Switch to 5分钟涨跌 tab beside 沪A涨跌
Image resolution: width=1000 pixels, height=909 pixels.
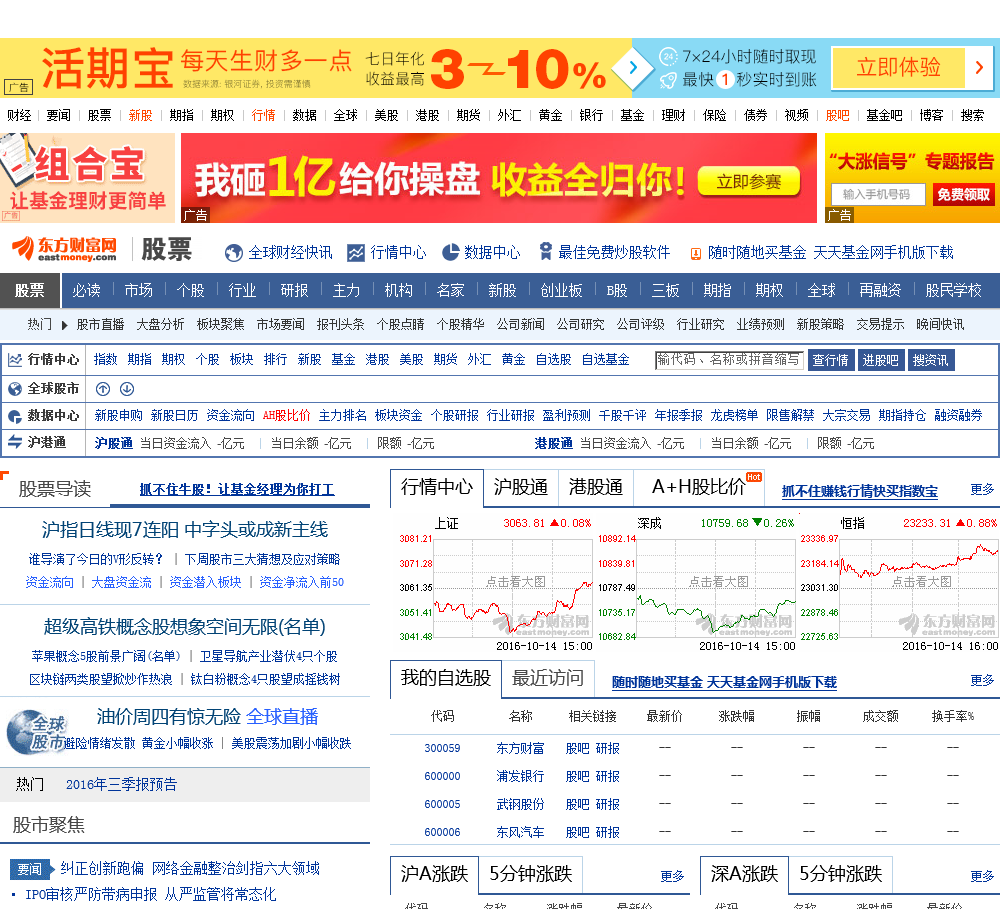531,874
